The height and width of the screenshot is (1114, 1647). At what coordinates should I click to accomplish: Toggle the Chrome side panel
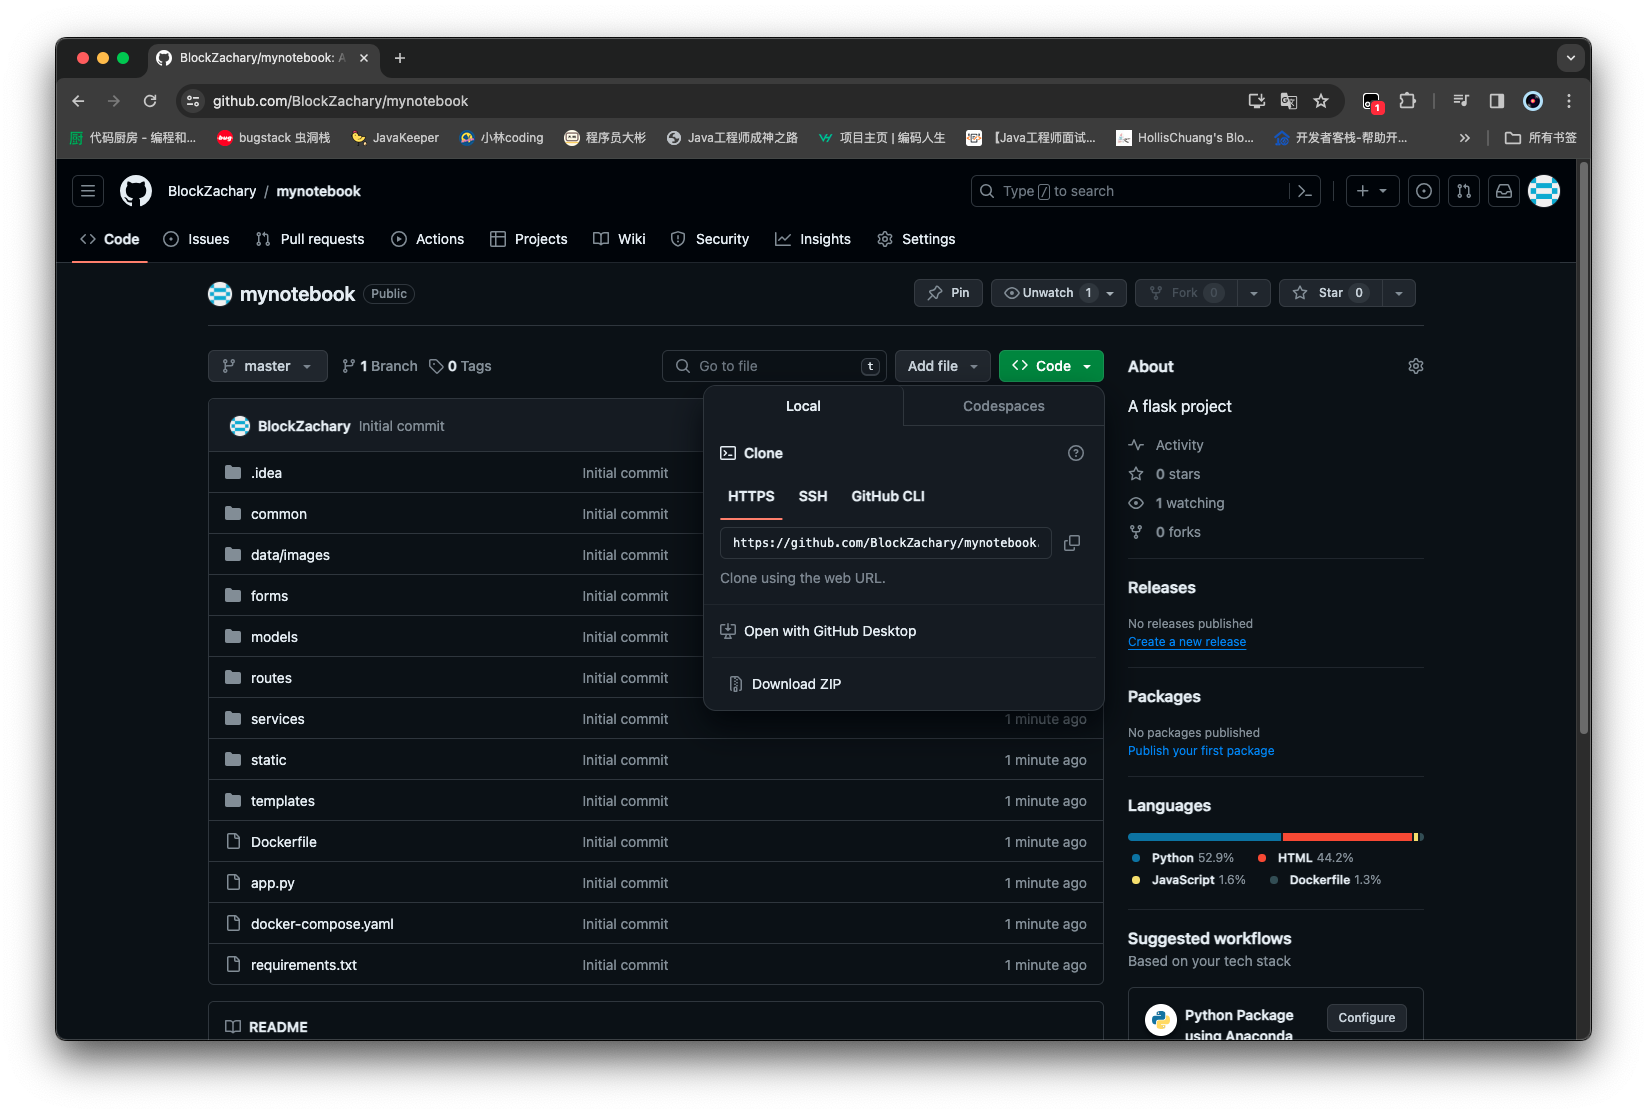[1497, 101]
